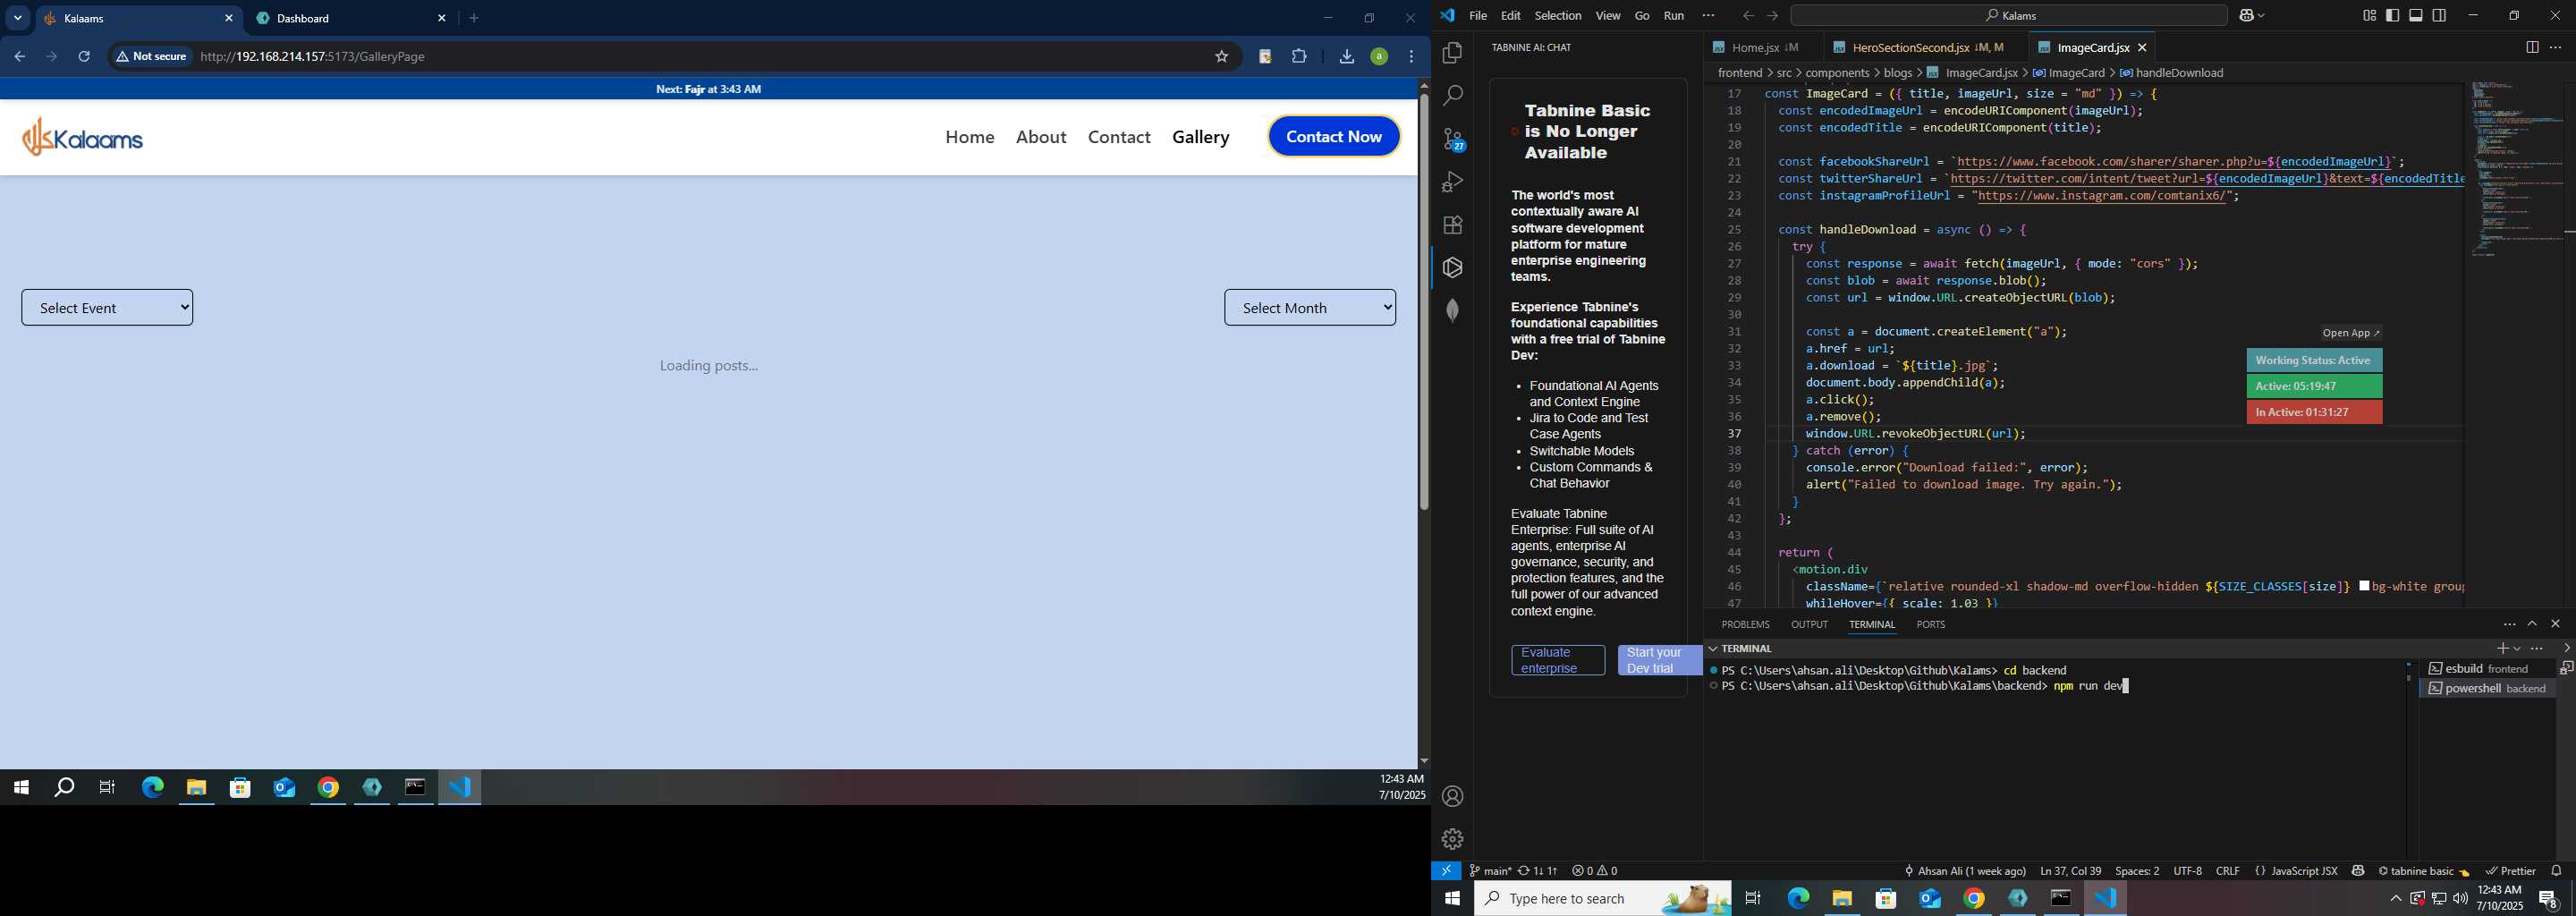The image size is (2576, 916).
Task: Switch to the PROBLEMS panel tab
Action: [x=1745, y=624]
